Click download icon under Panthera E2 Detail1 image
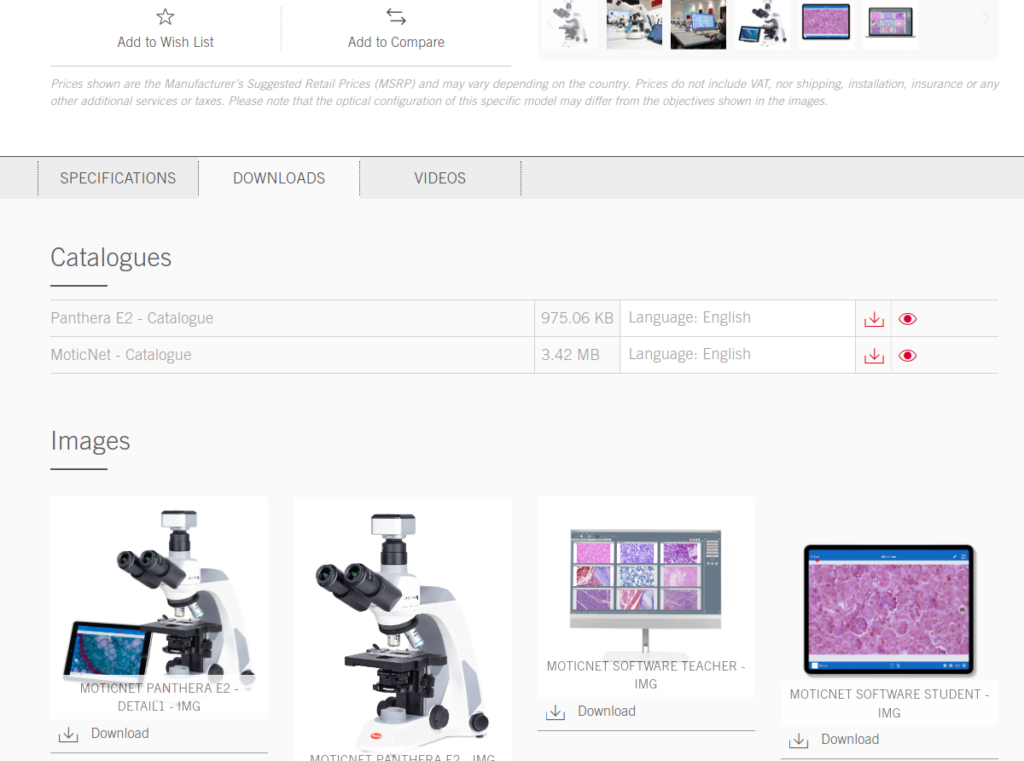1024x761 pixels. 69,734
